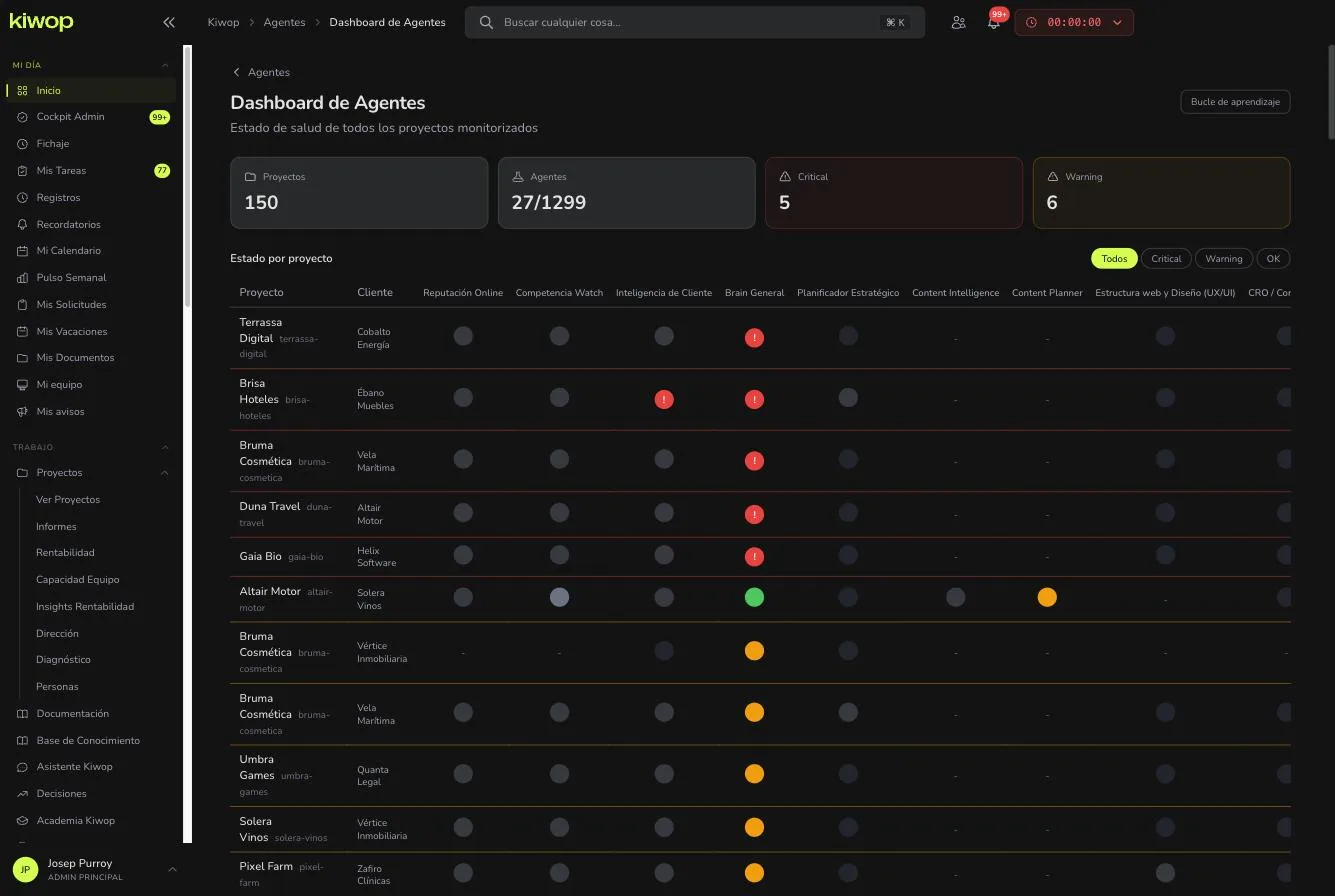Open the team members icon in the top bar

point(958,22)
